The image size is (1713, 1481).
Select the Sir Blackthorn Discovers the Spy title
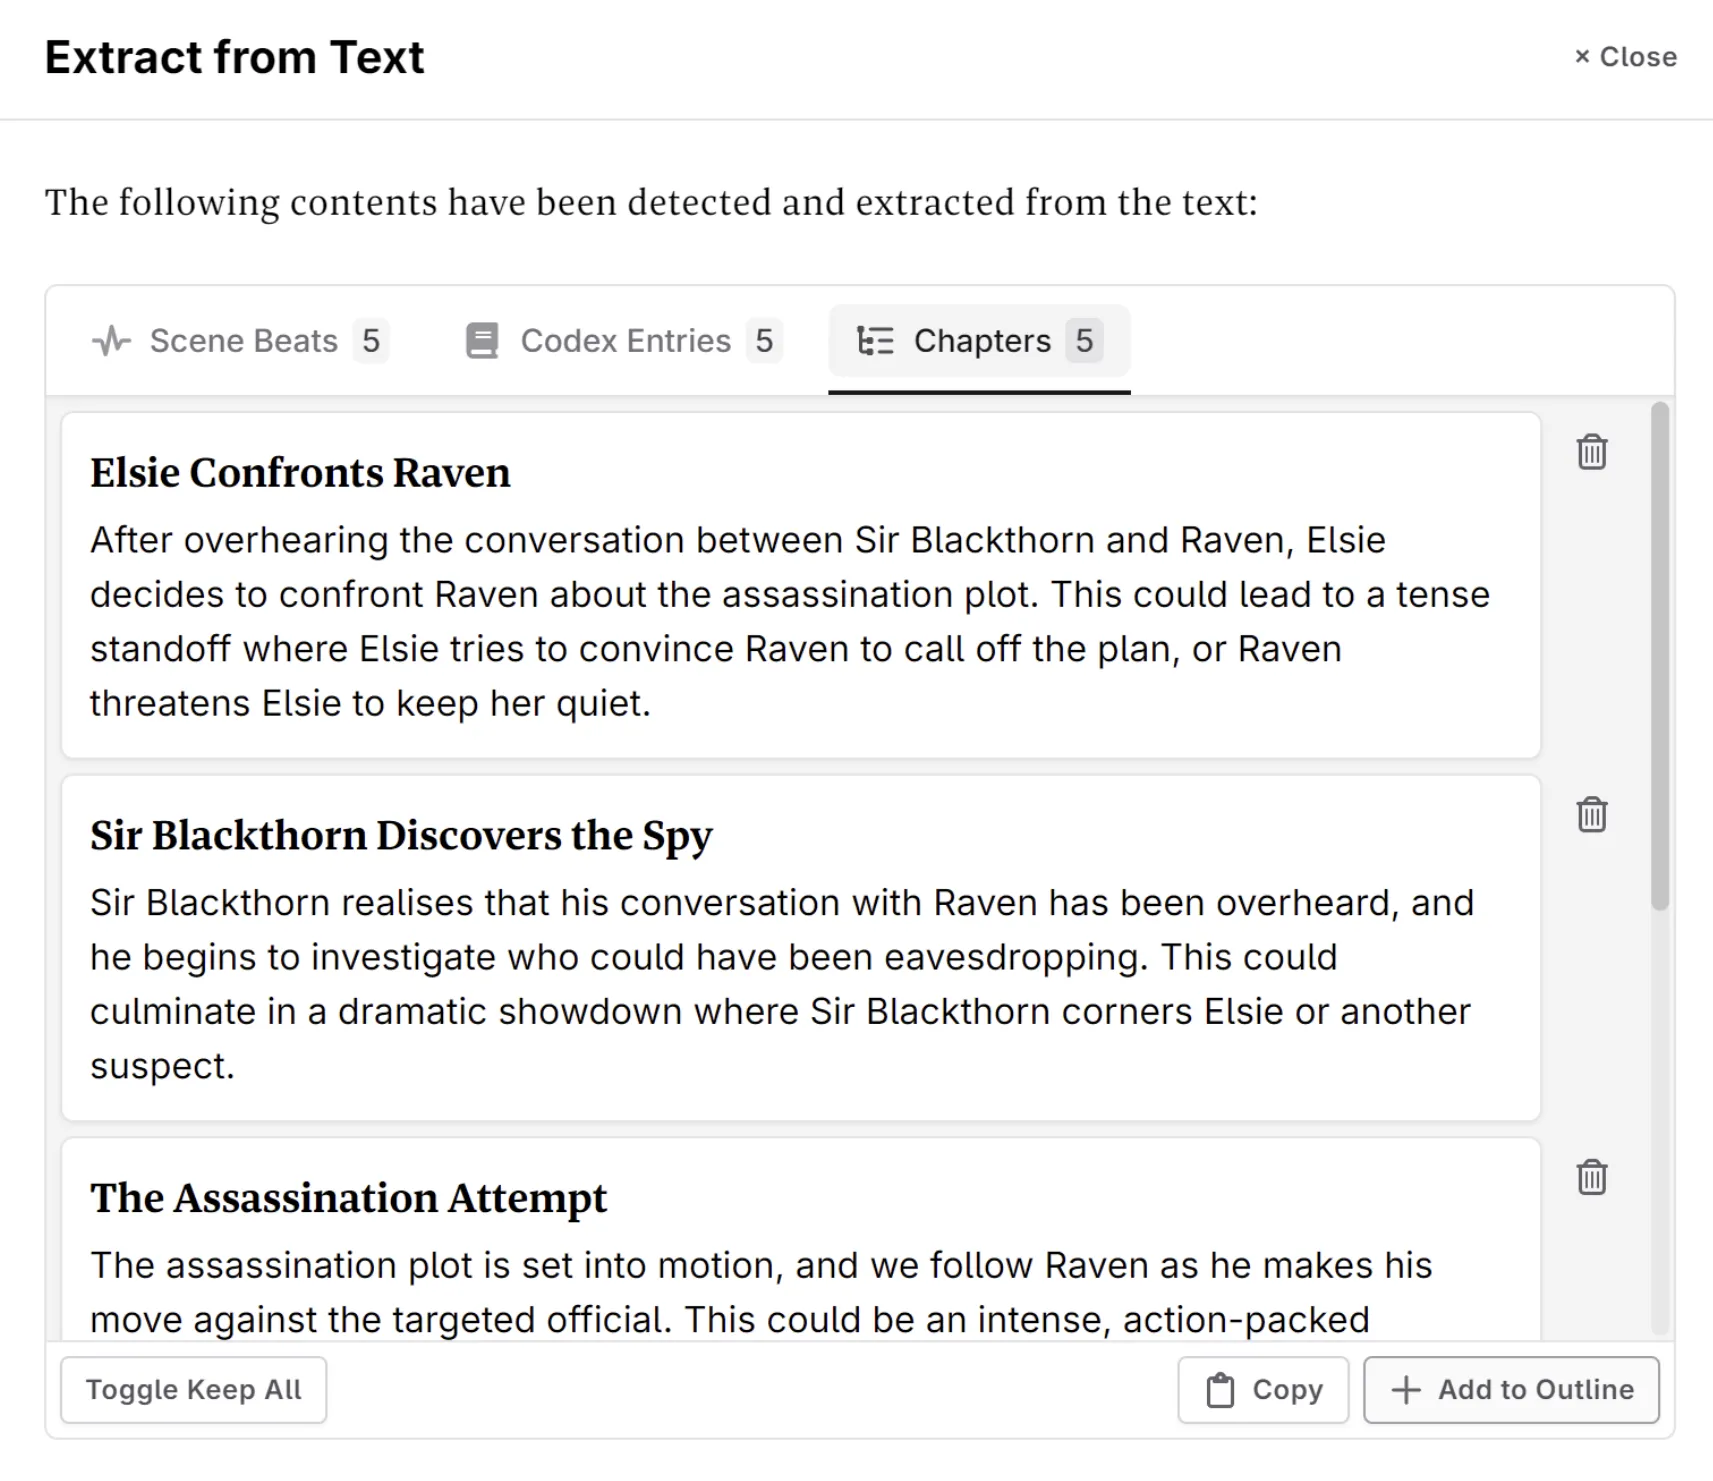pos(401,835)
